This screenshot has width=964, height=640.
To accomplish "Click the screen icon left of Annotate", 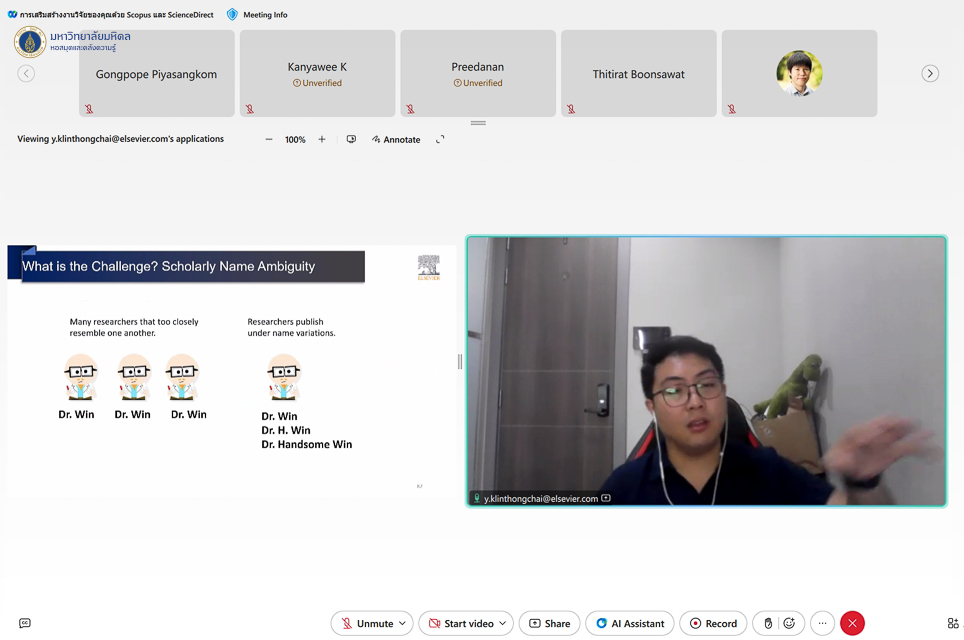I will [351, 140].
